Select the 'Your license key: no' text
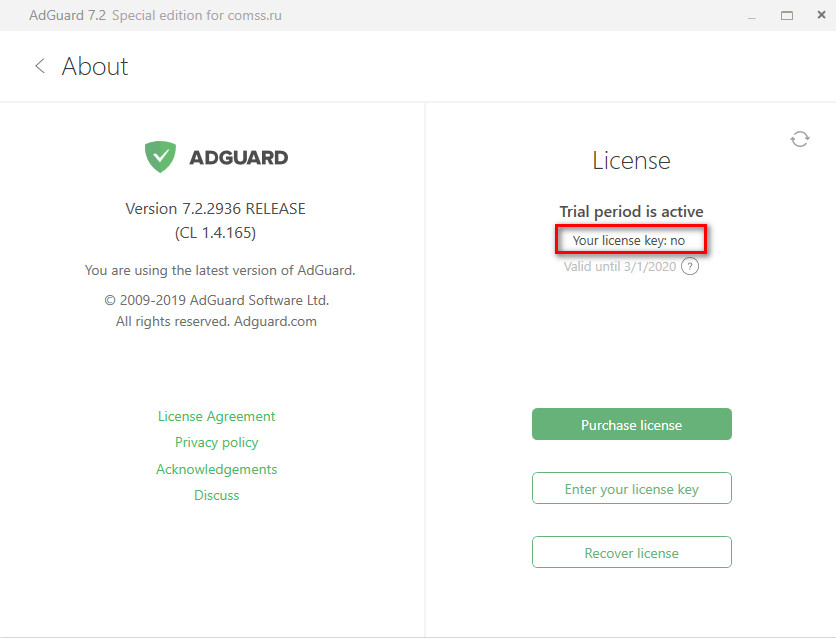The height and width of the screenshot is (638, 836). click(629, 240)
